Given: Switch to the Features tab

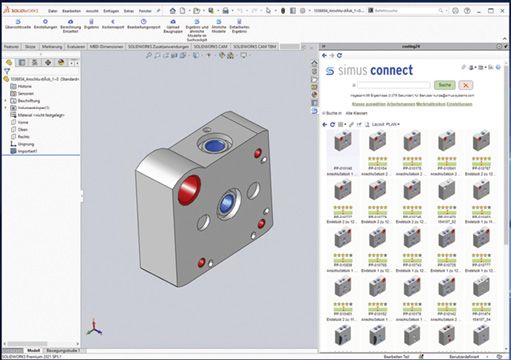Looking at the screenshot, I should pos(11,47).
